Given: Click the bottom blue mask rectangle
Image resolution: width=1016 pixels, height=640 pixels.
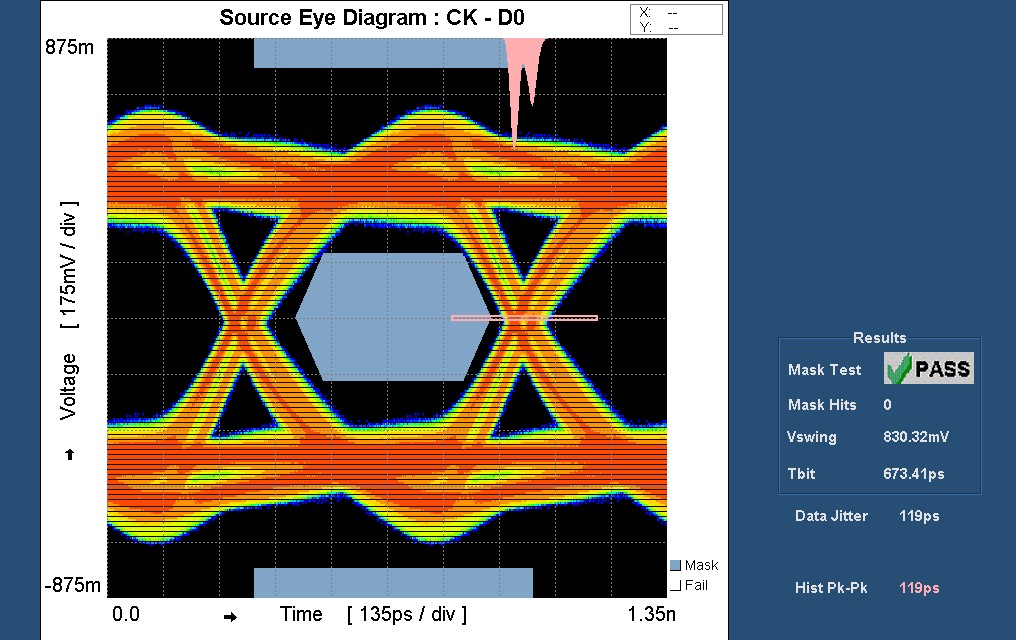Looking at the screenshot, I should click(x=393, y=582).
